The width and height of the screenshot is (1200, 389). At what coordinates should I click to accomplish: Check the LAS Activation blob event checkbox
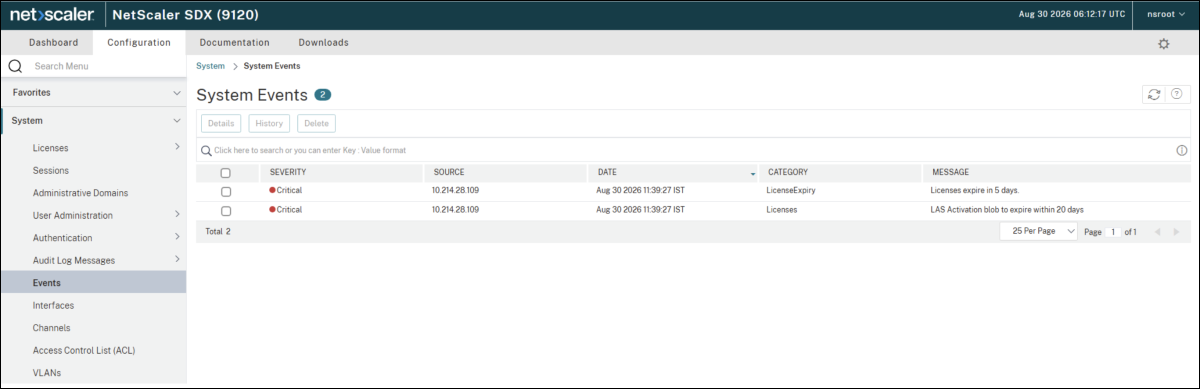[226, 211]
